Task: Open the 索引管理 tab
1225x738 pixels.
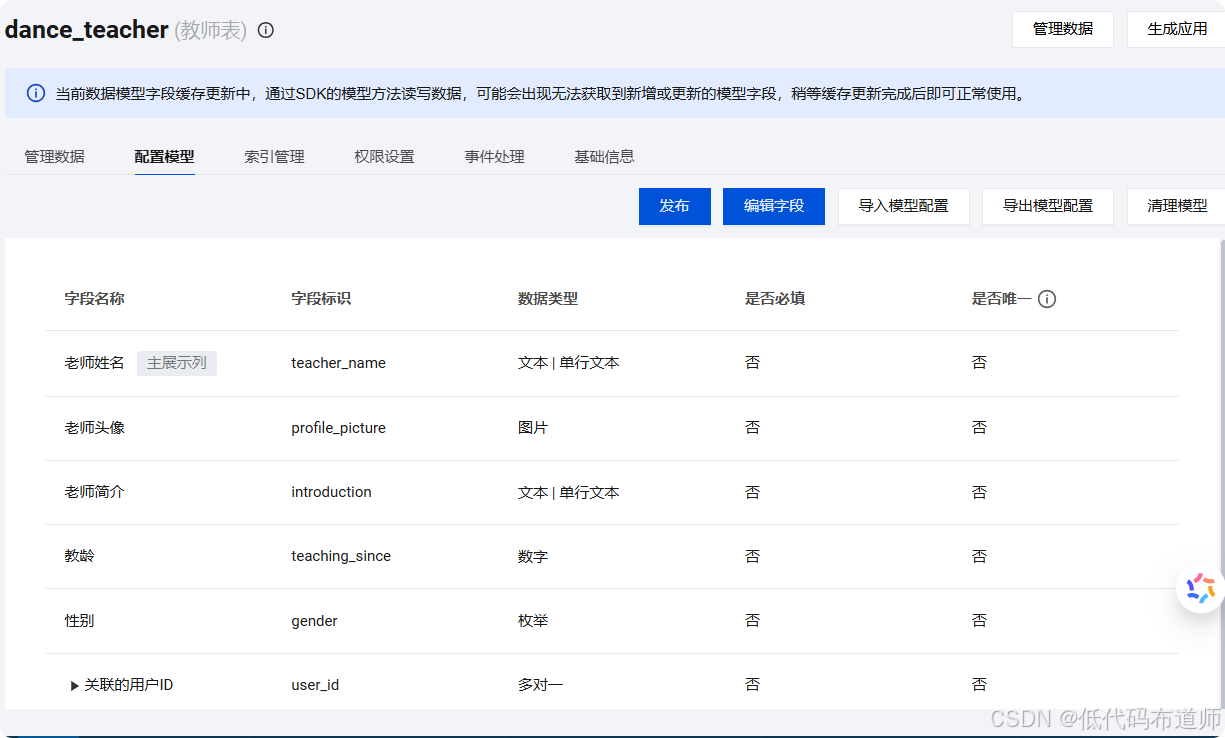Action: click(274, 157)
